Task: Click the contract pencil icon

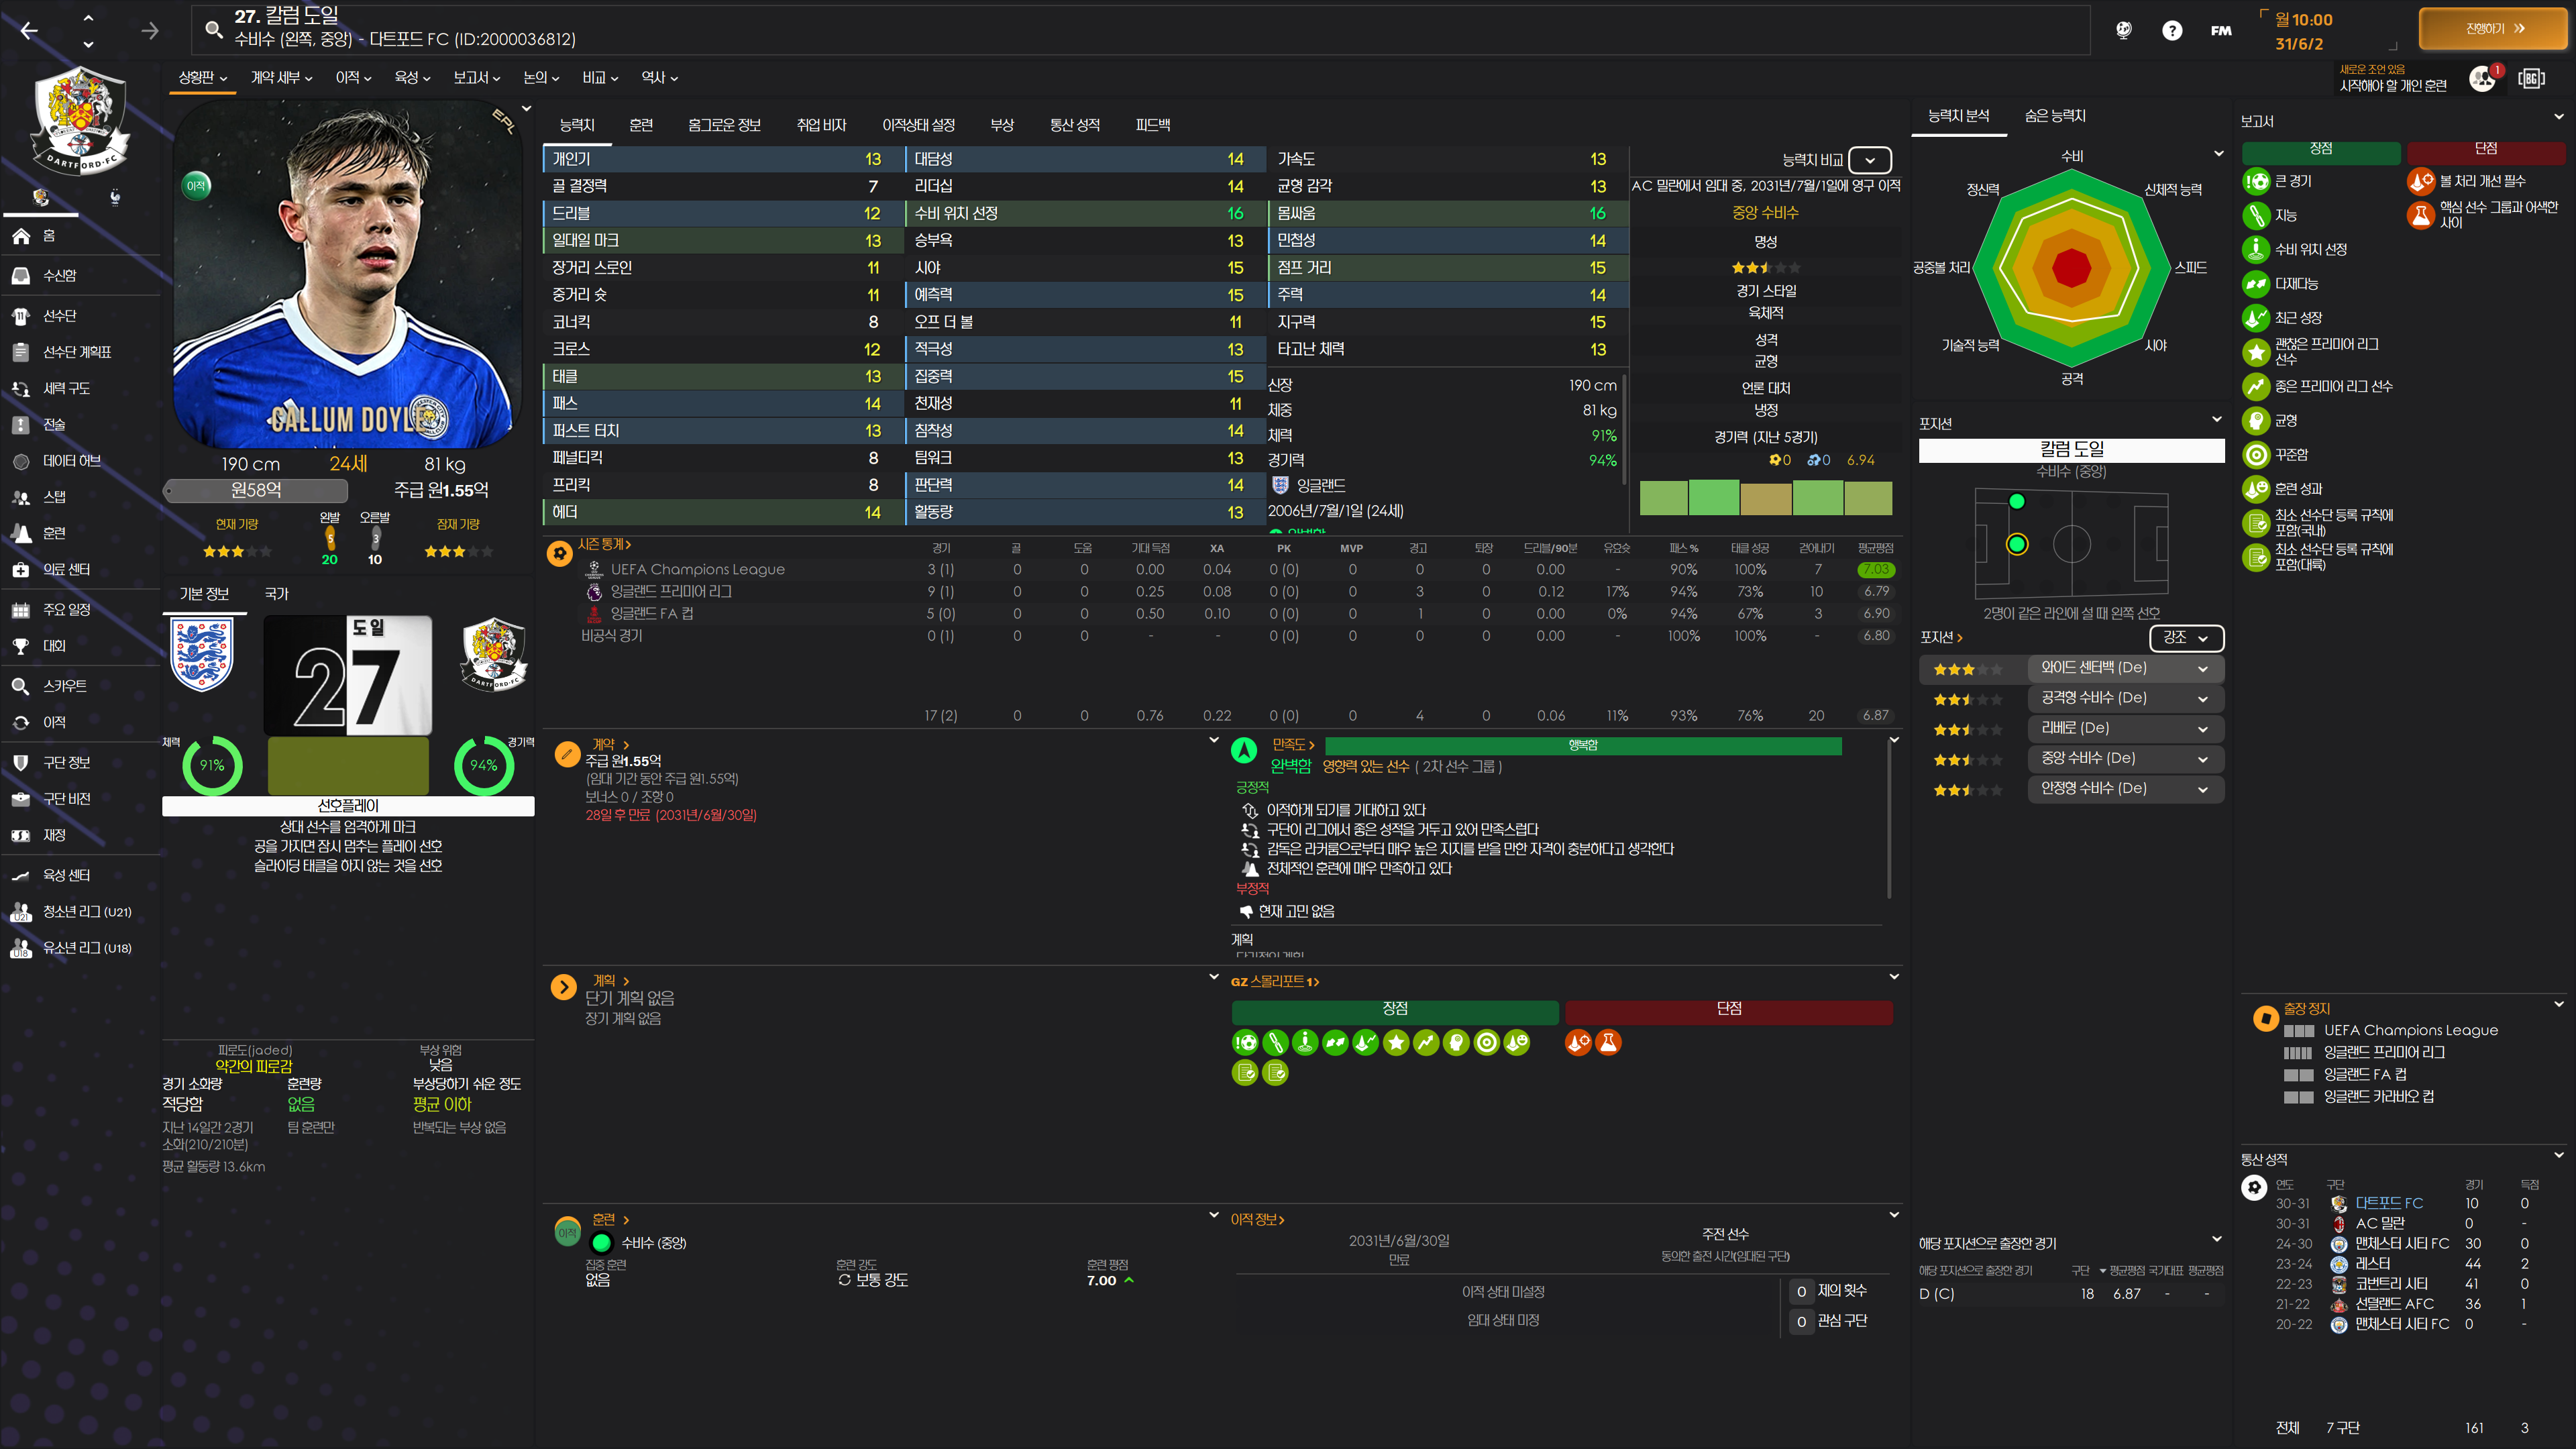Action: click(x=567, y=754)
